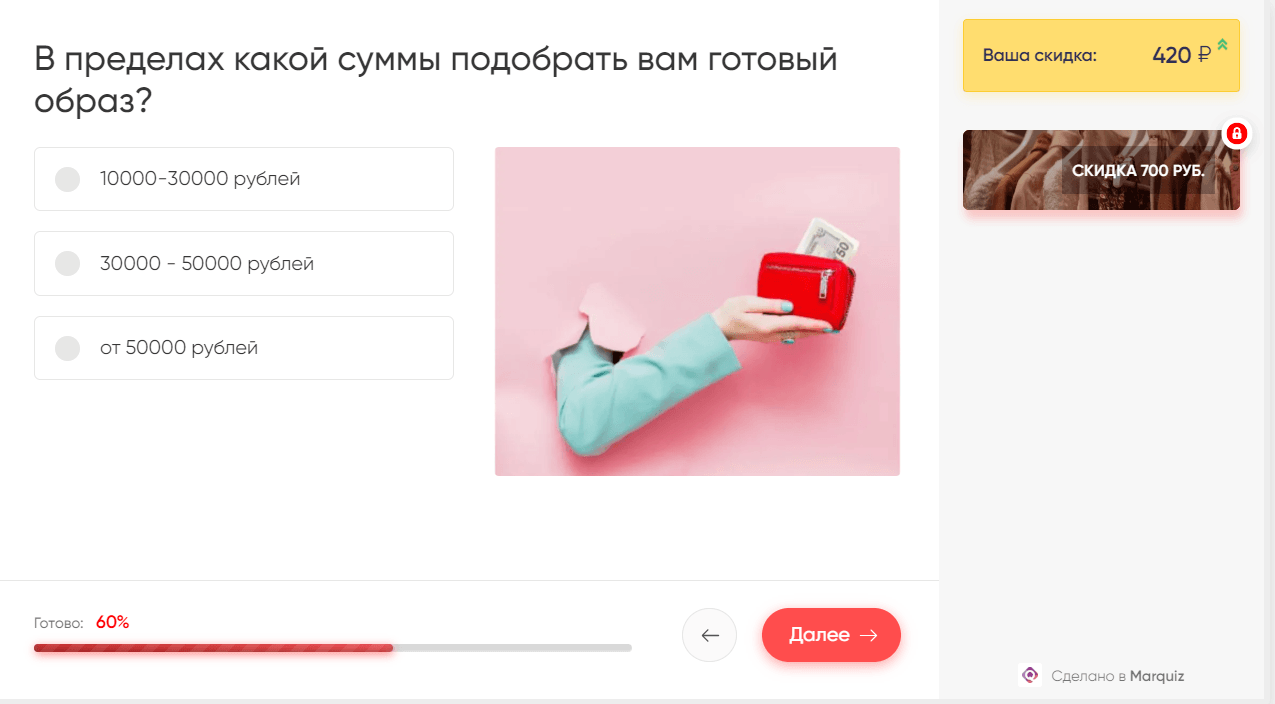
Task: Click the СКИДКА 700 РУБ. locked bonus card
Action: 1101,170
